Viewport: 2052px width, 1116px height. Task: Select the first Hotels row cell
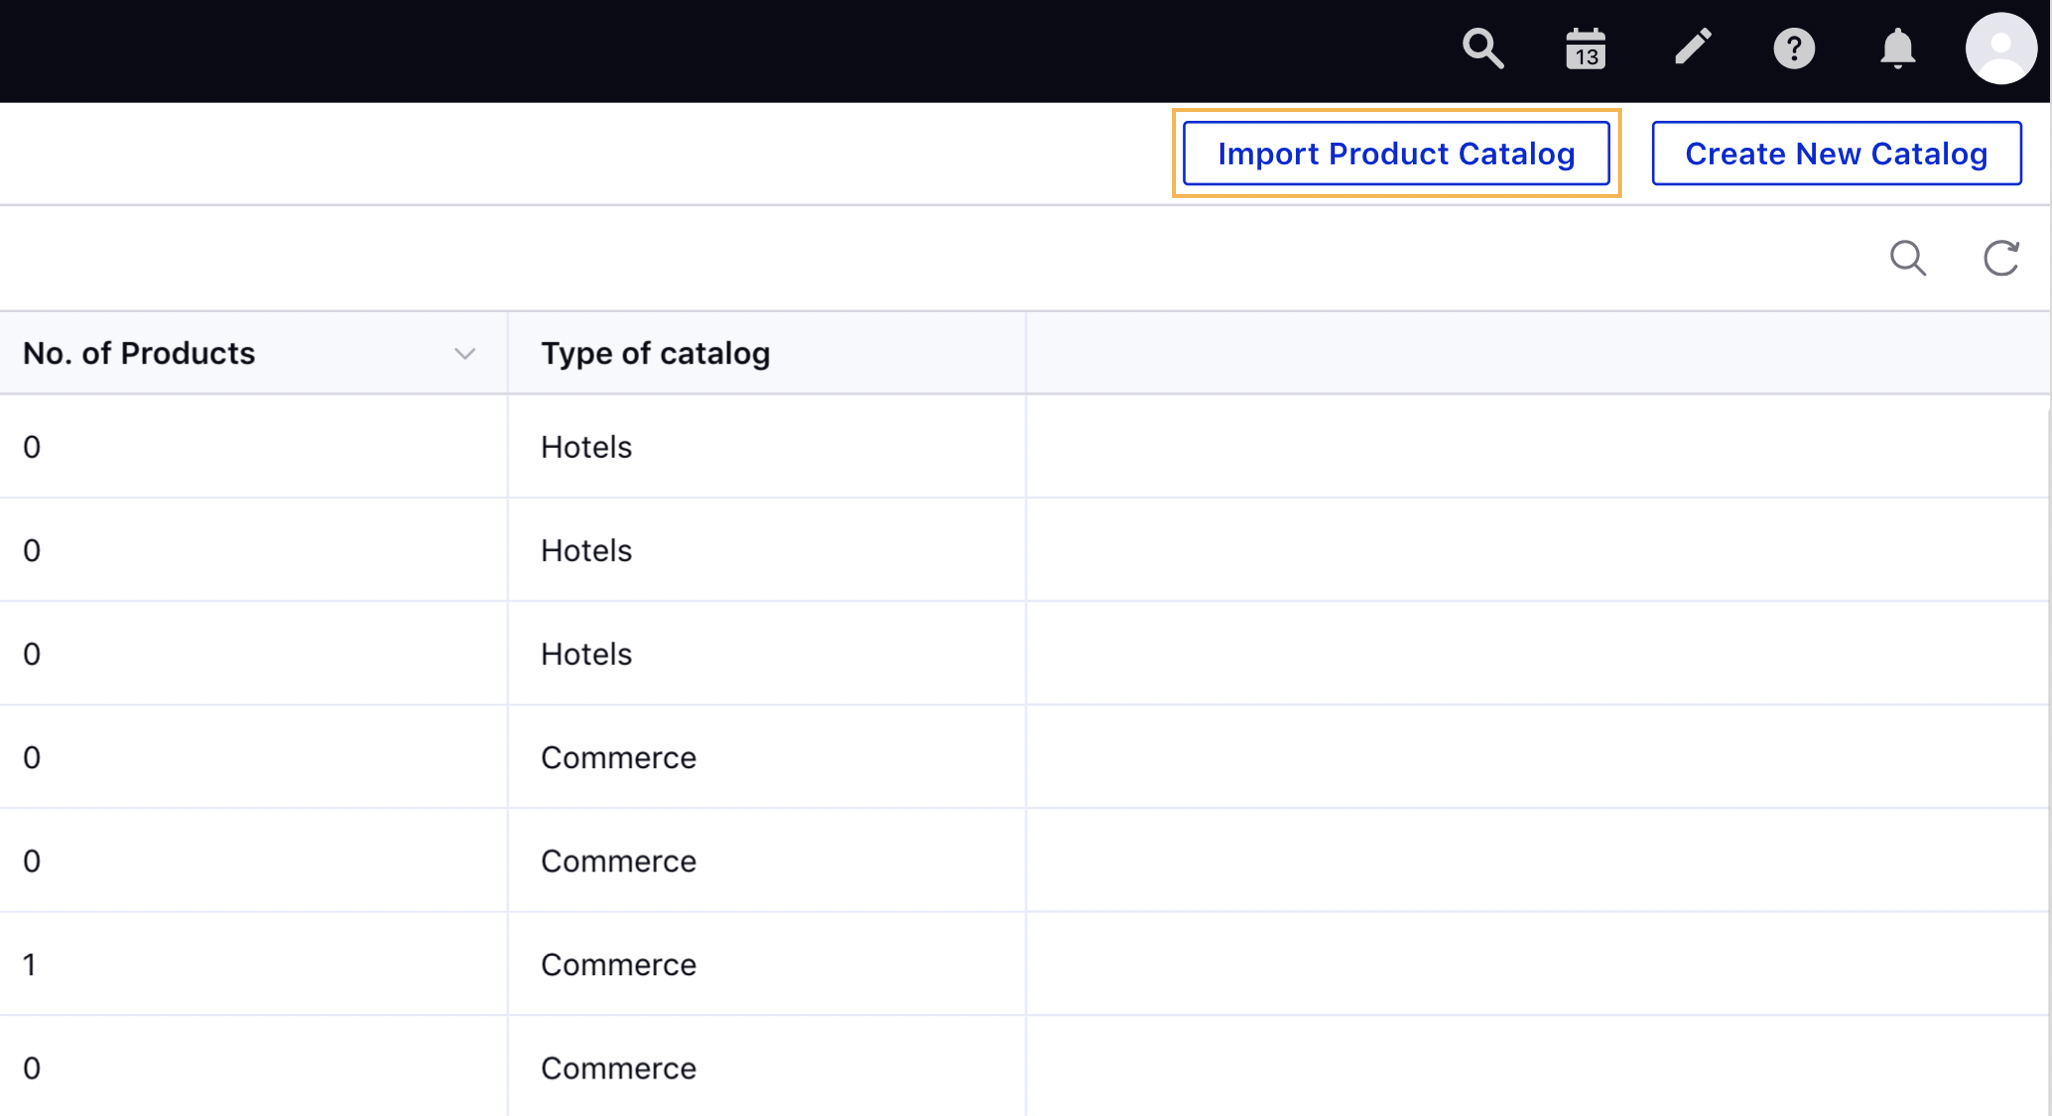click(x=767, y=447)
